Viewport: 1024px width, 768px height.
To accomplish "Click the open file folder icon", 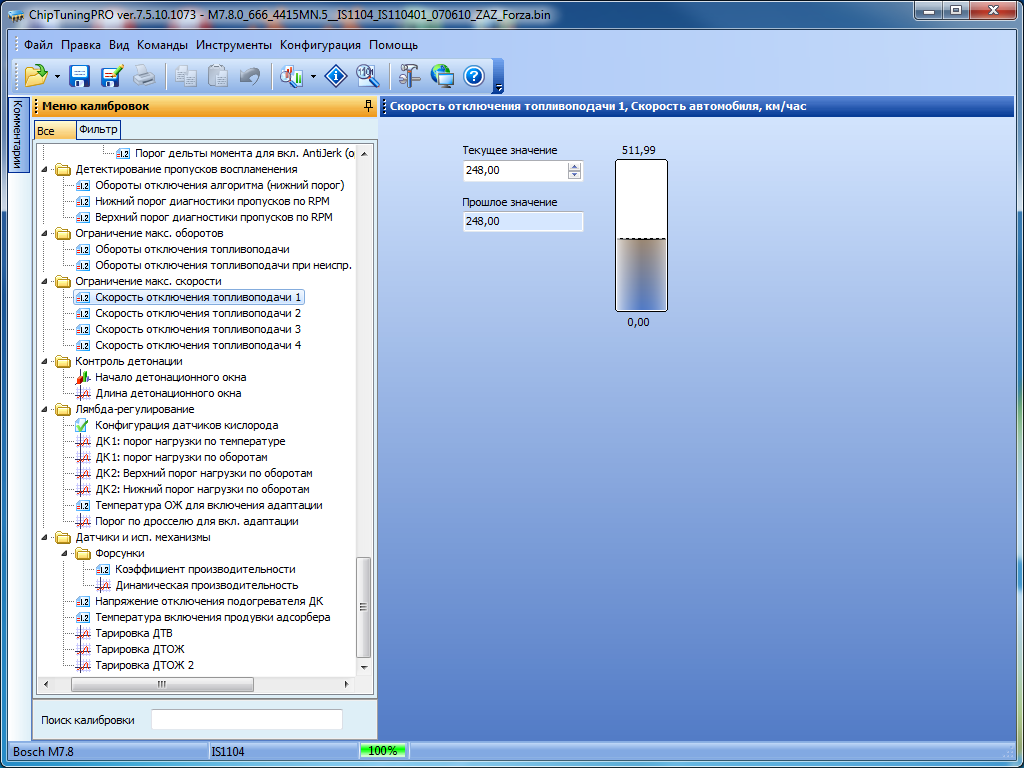I will [35, 75].
